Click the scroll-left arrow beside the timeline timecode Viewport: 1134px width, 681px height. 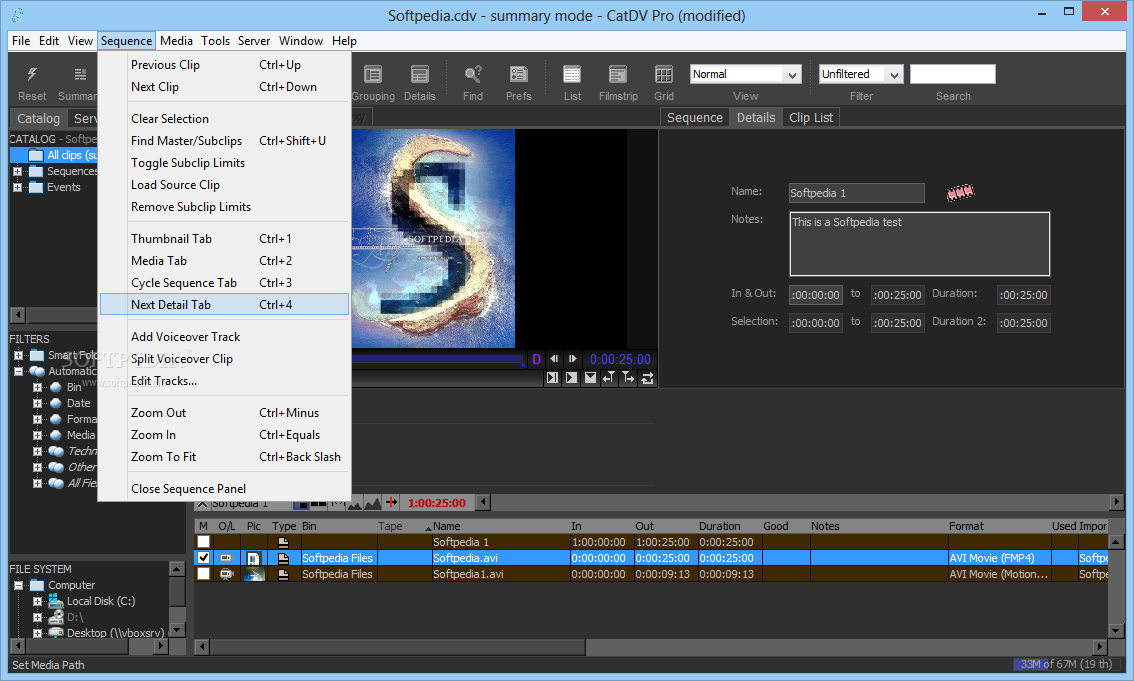point(484,502)
